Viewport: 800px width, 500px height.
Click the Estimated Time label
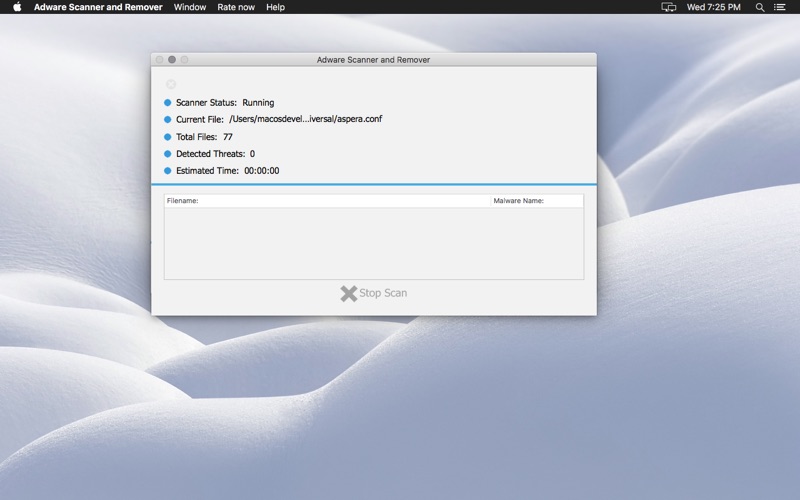click(x=208, y=170)
